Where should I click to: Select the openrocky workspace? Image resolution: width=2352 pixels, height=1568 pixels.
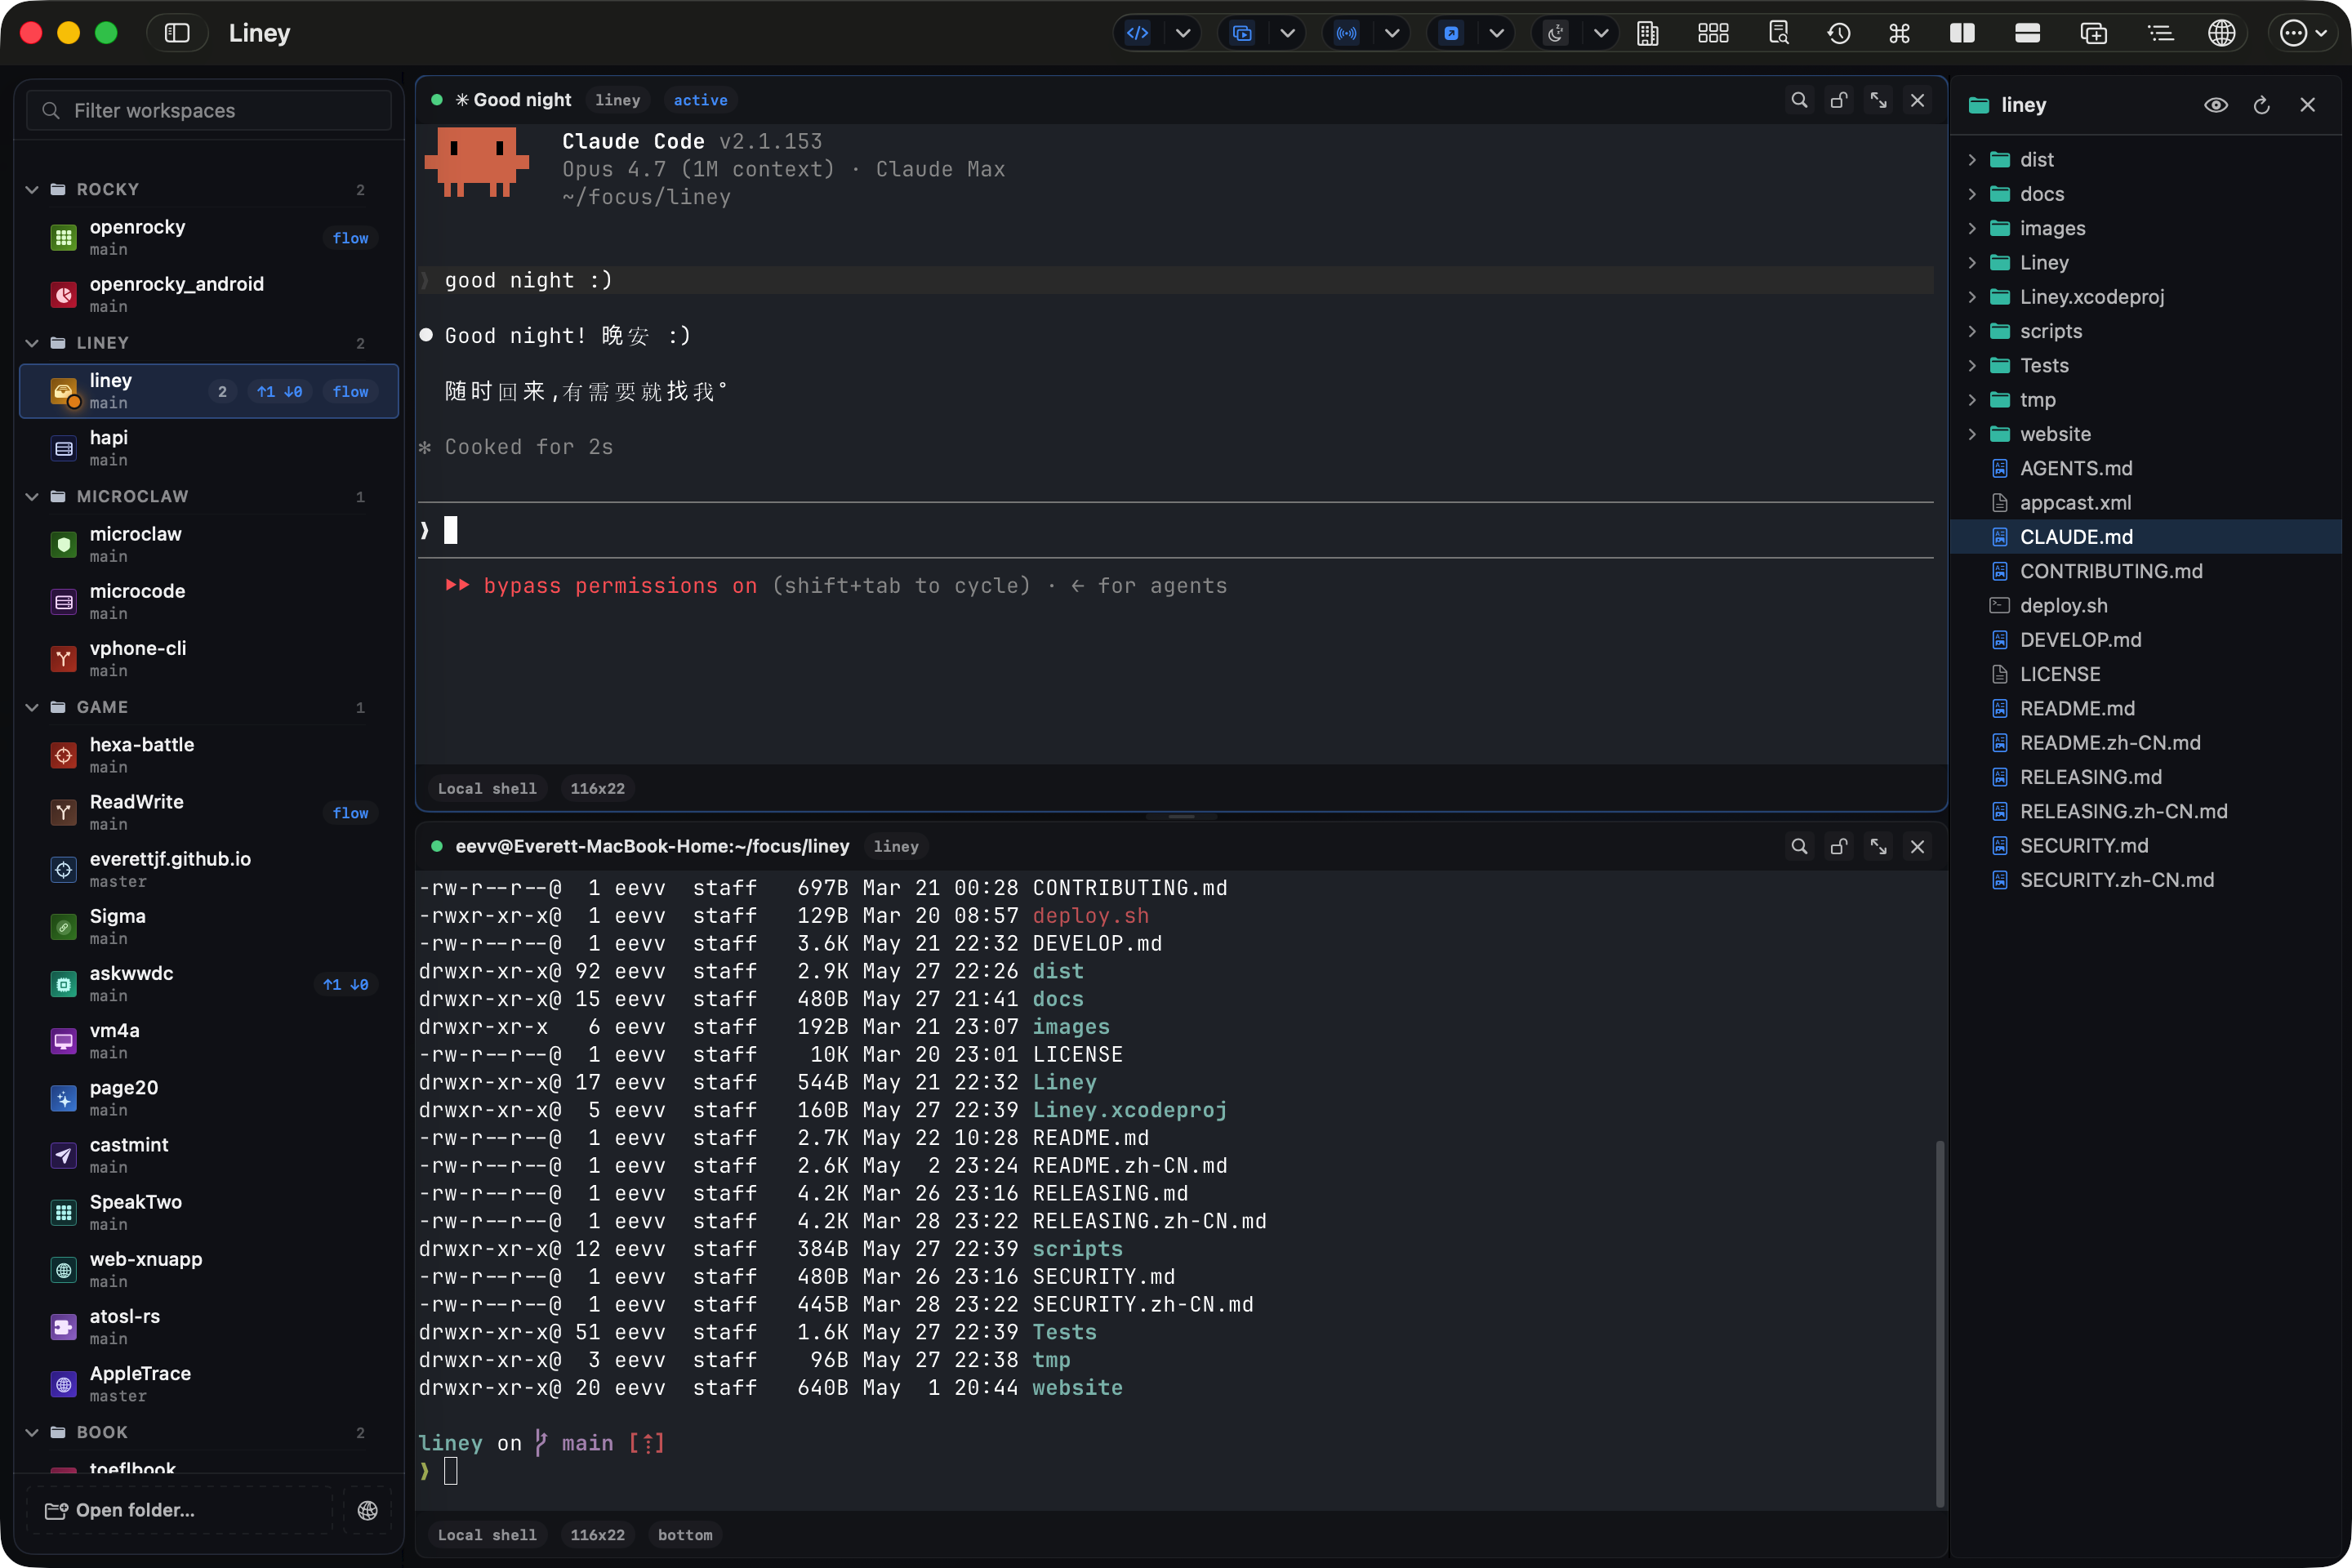coord(209,237)
